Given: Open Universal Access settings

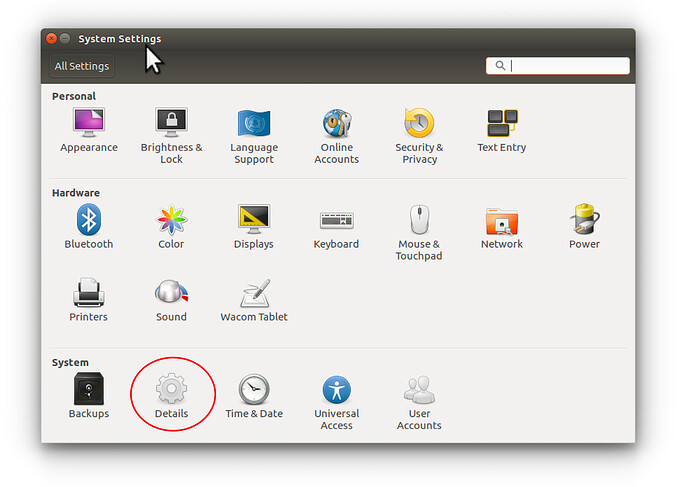Looking at the screenshot, I should (x=337, y=402).
